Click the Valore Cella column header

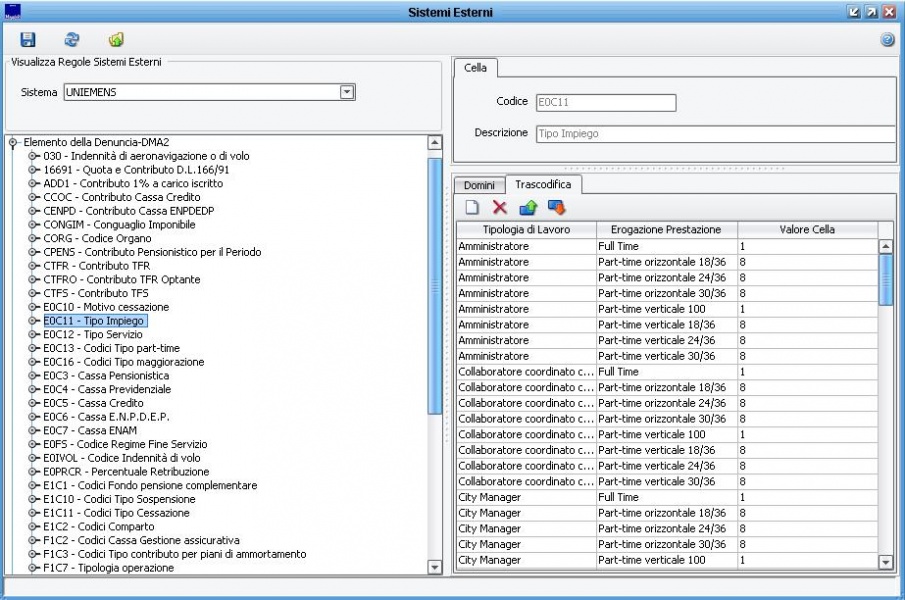[x=807, y=230]
